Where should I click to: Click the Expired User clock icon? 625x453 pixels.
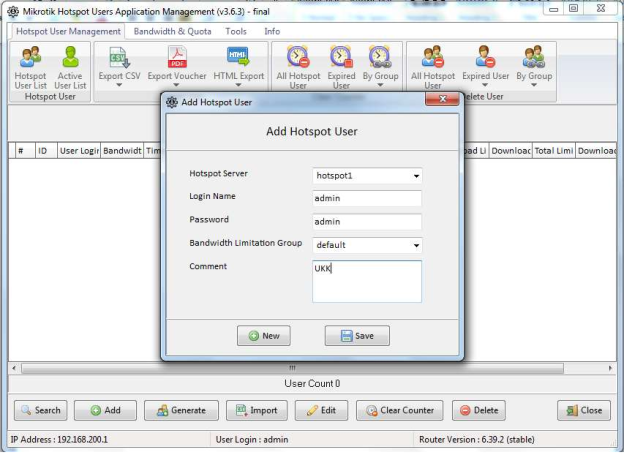click(341, 57)
